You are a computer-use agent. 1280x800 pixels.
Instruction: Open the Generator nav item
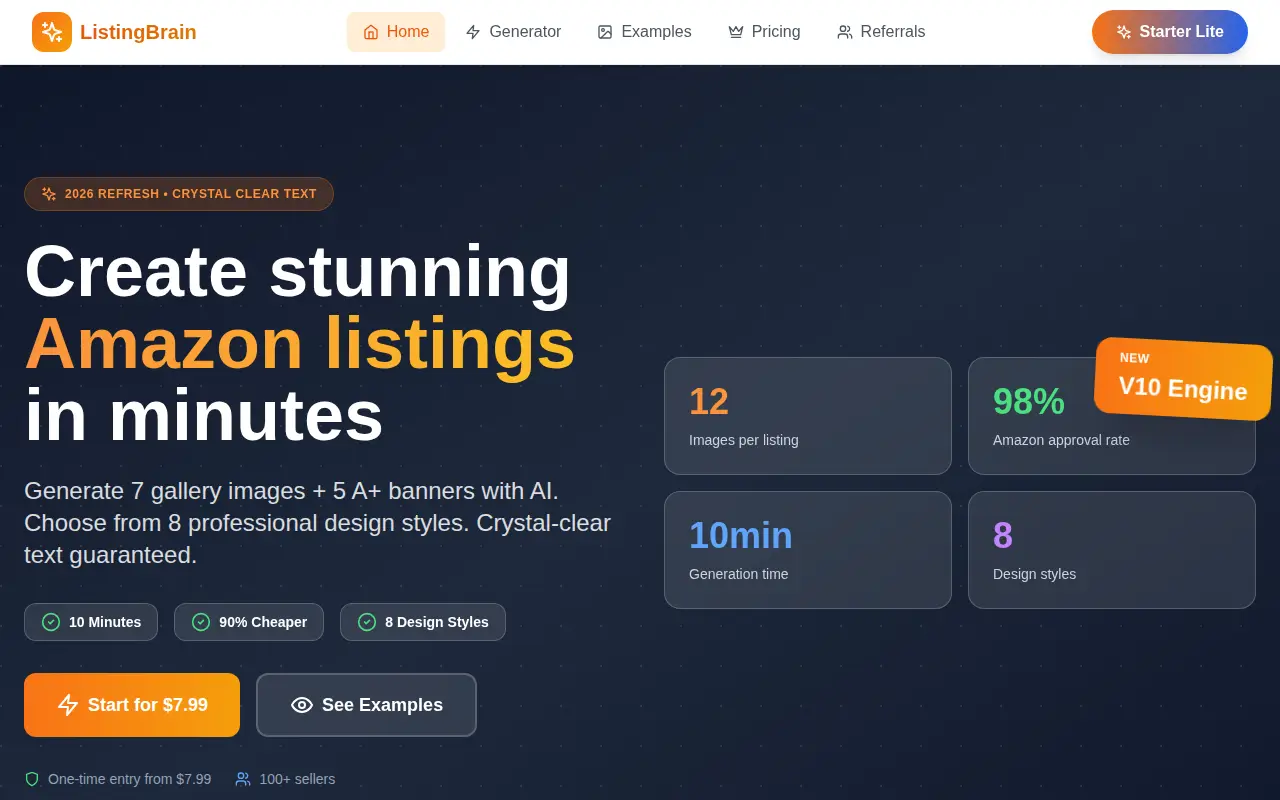click(x=513, y=32)
